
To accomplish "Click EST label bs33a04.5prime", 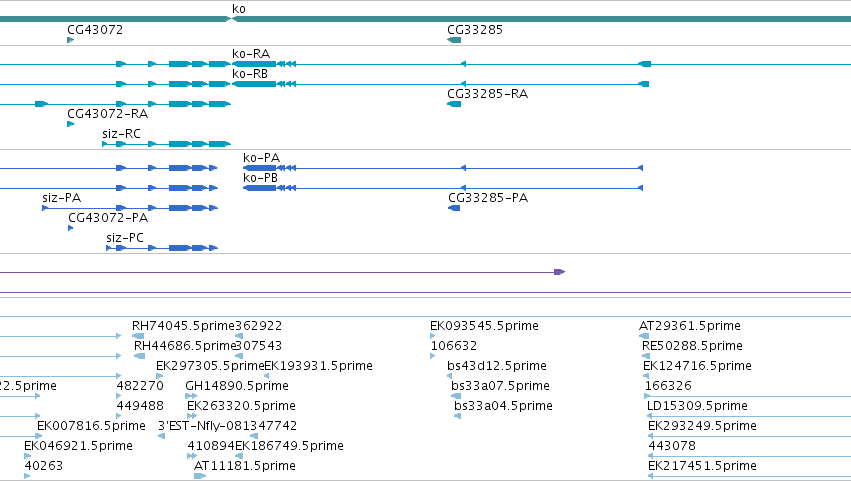I will 504,406.
